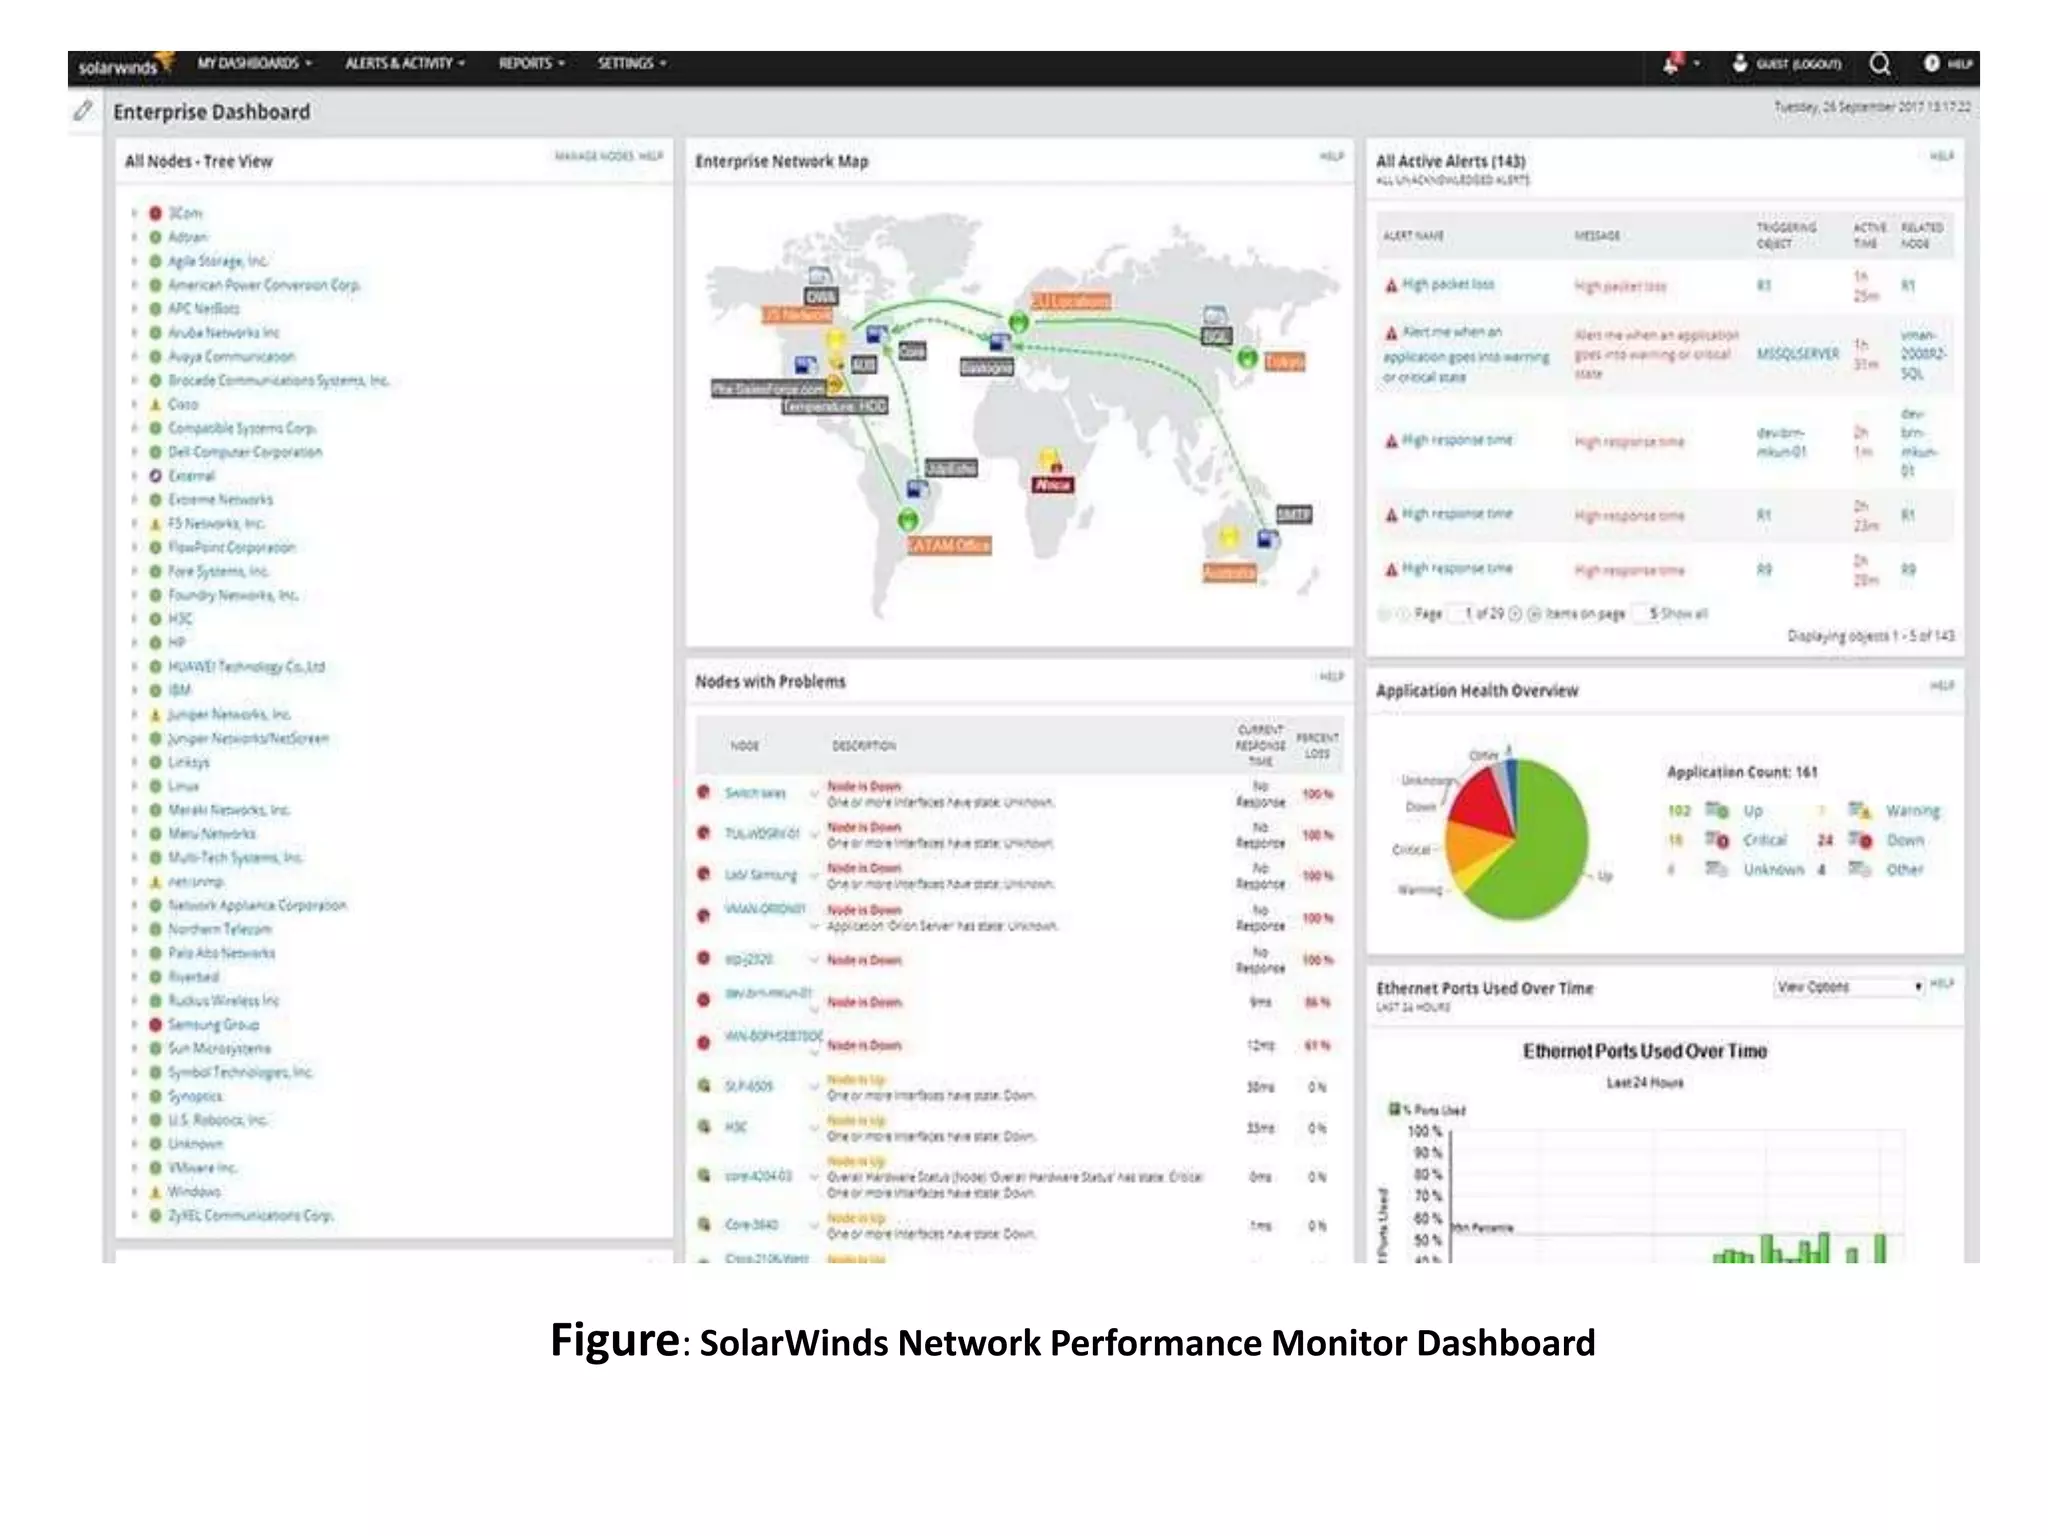Click the Warning application count icon

[1860, 810]
